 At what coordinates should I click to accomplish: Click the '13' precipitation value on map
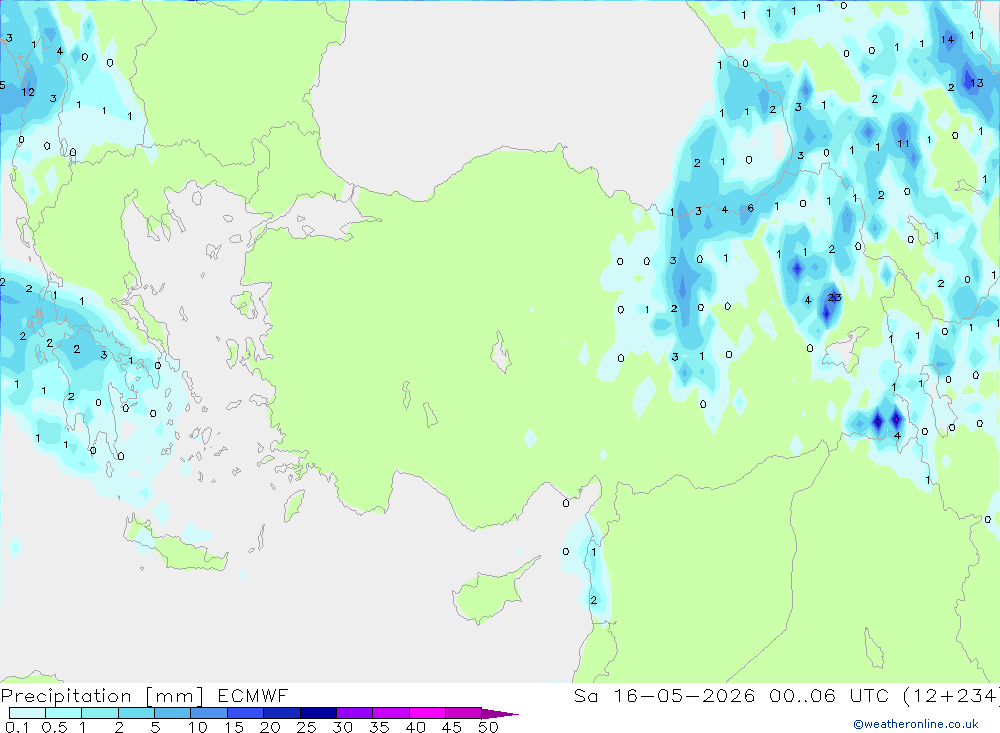(x=977, y=83)
